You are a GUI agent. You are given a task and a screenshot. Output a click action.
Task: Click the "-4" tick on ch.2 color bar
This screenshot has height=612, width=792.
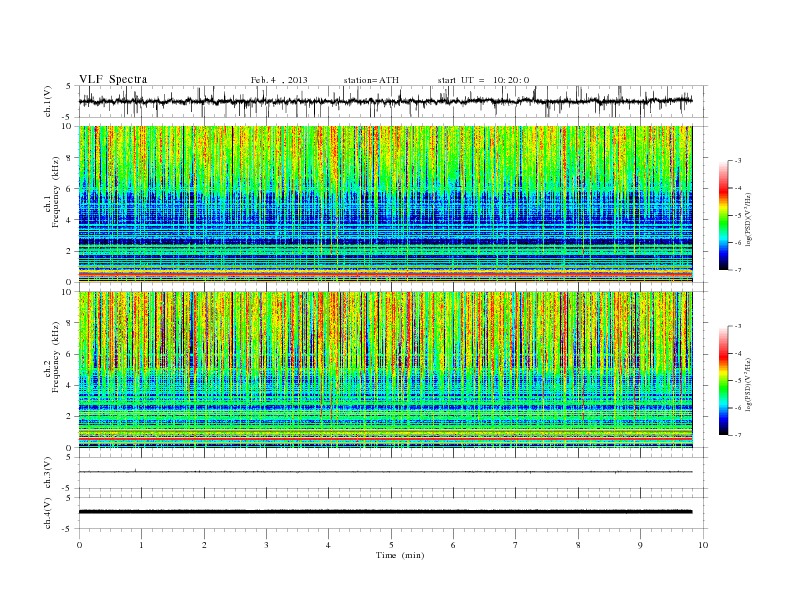[738, 353]
